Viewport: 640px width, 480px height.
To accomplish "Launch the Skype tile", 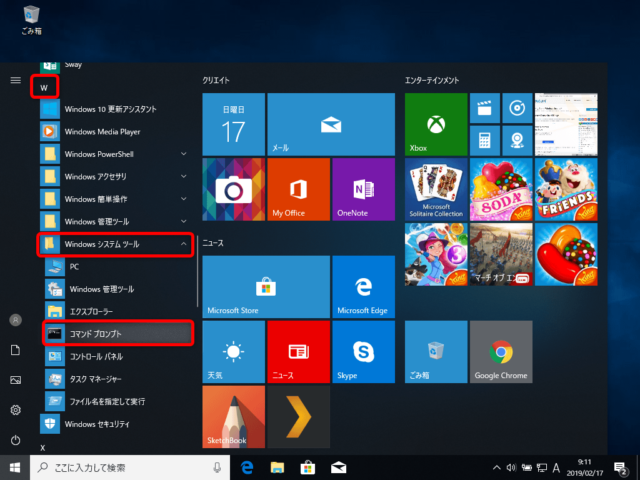I will [x=364, y=352].
